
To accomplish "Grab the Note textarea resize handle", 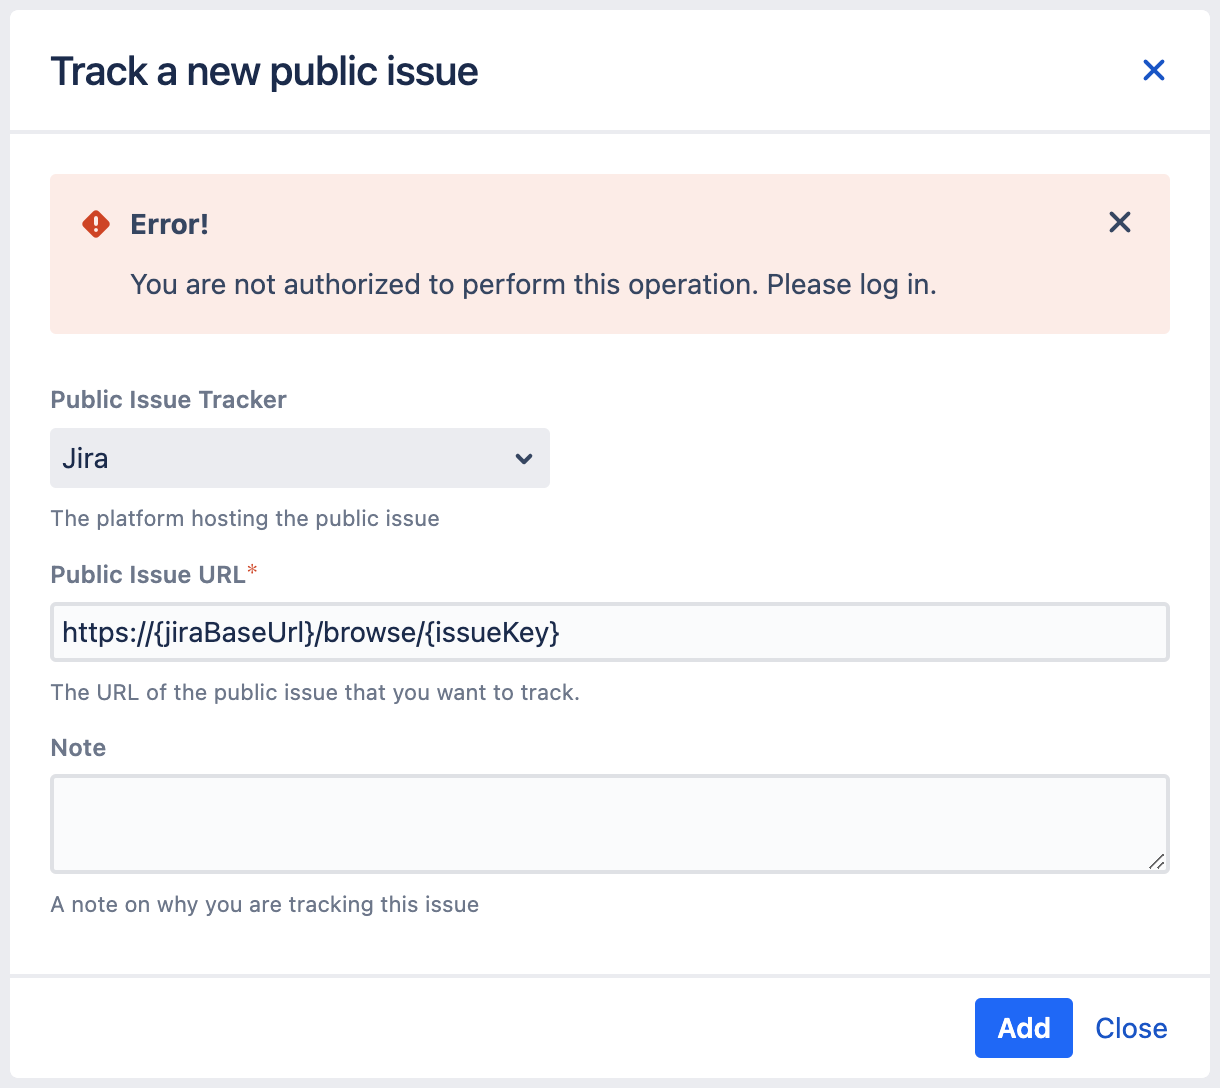I will click(x=1156, y=861).
